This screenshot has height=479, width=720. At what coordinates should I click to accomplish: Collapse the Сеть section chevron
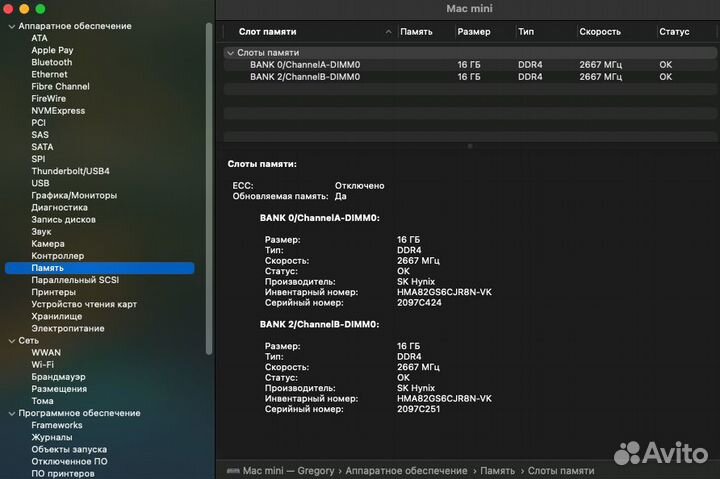point(12,341)
